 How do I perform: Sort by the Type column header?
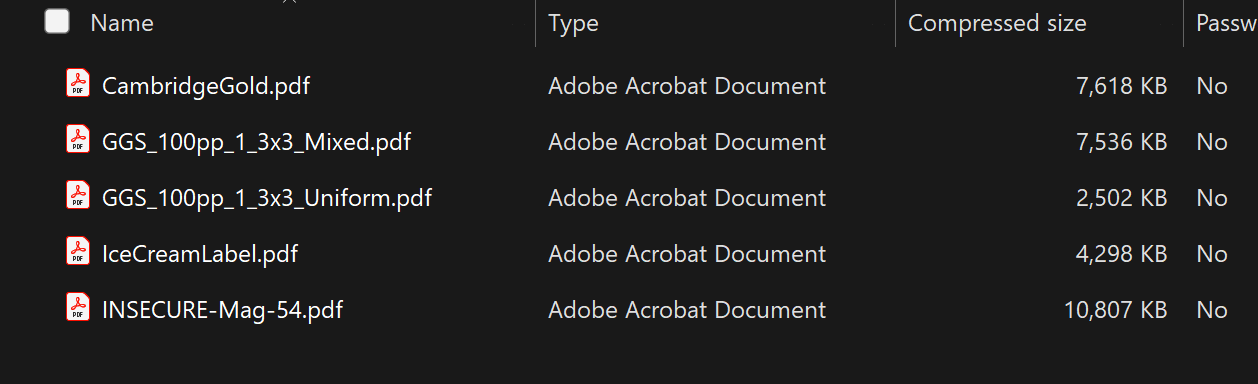[x=573, y=23]
